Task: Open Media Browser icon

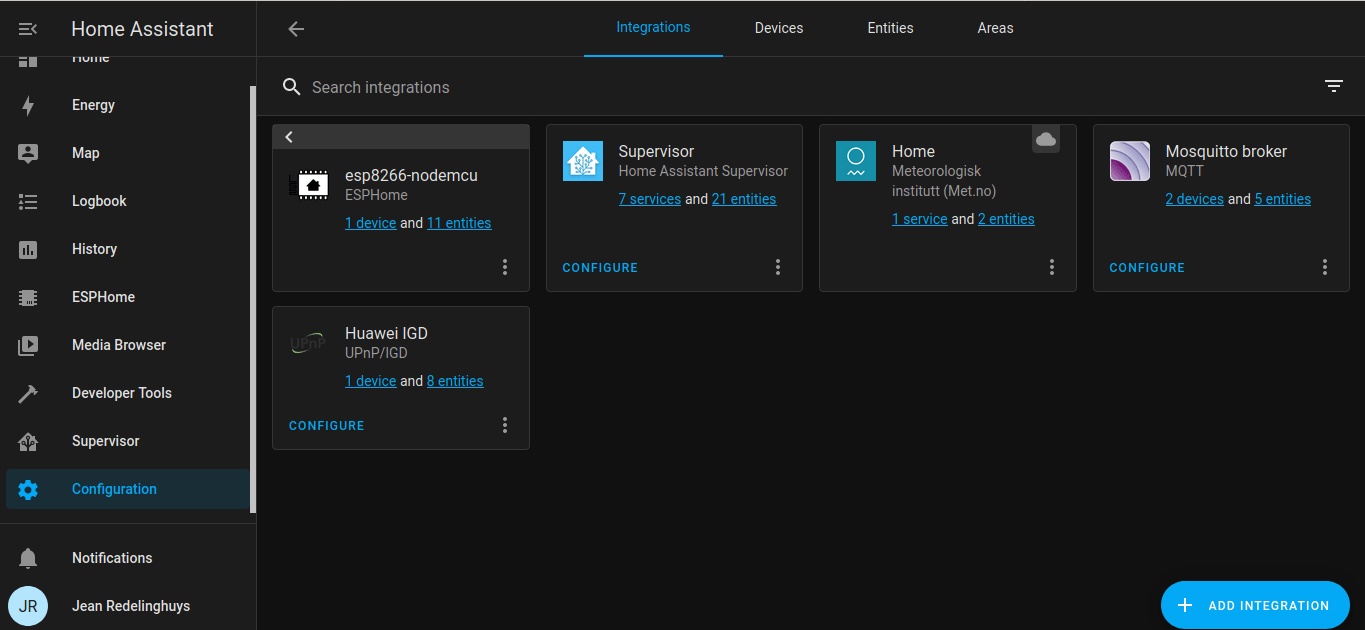Action: coord(28,345)
